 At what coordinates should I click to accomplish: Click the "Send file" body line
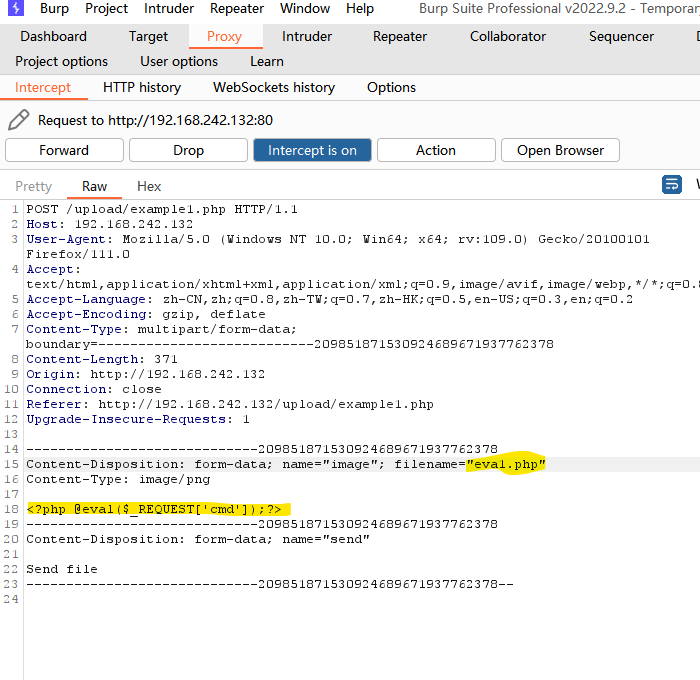[62, 569]
